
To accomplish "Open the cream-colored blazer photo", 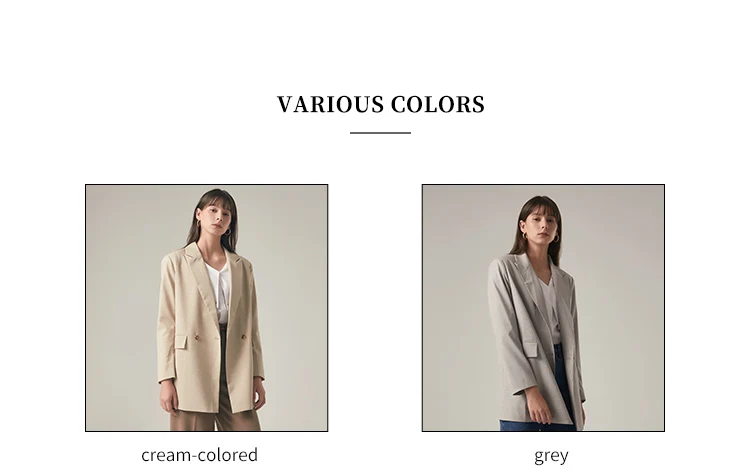I will (207, 308).
